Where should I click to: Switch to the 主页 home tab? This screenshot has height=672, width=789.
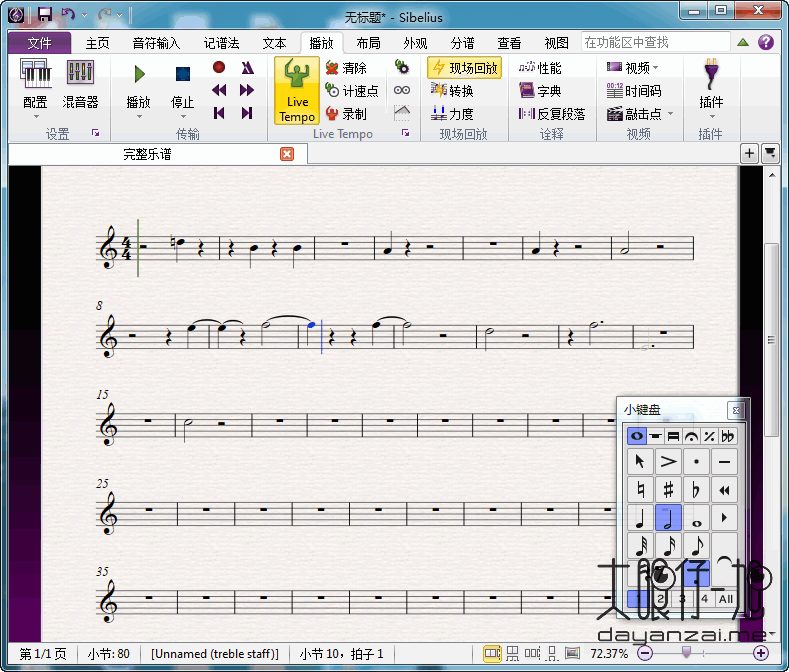pos(97,43)
